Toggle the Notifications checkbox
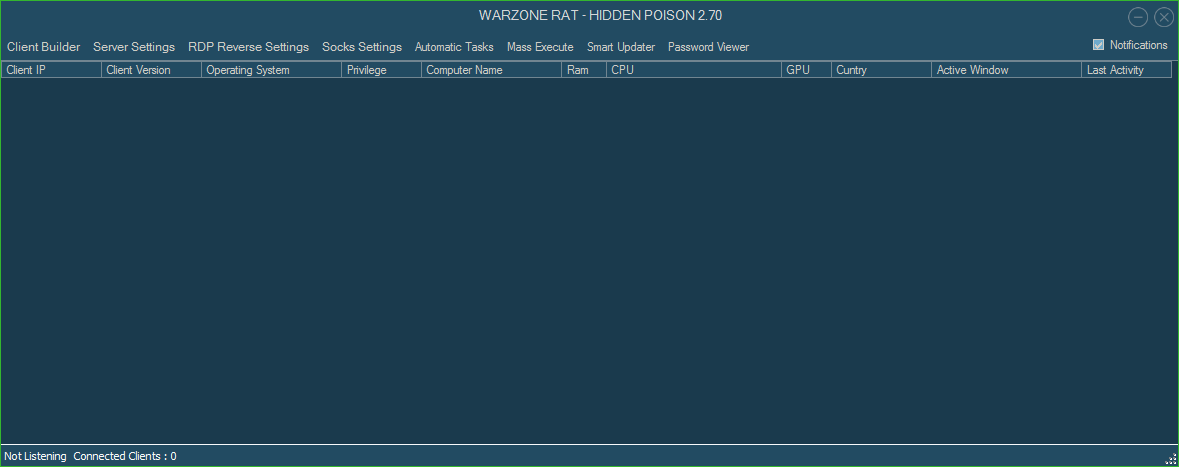The image size is (1179, 467). 1099,45
